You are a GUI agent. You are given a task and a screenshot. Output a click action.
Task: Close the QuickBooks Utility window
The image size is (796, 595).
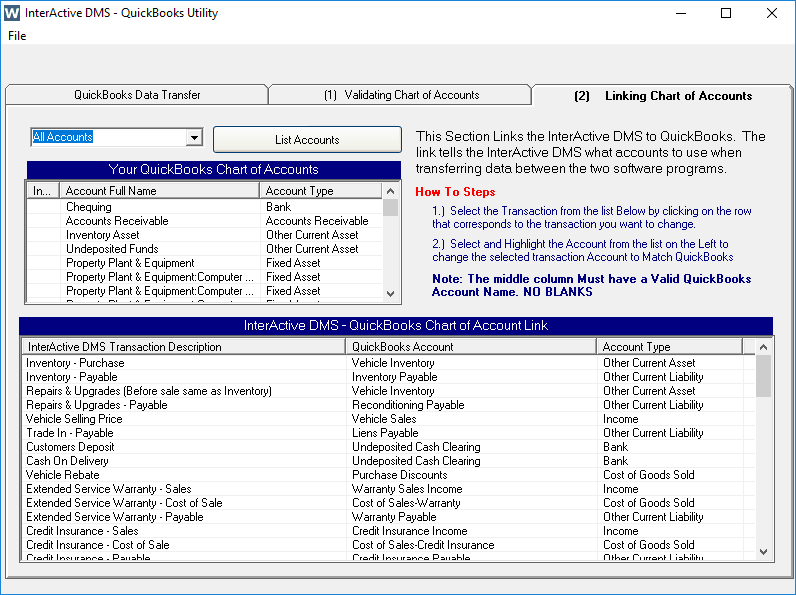(x=771, y=13)
